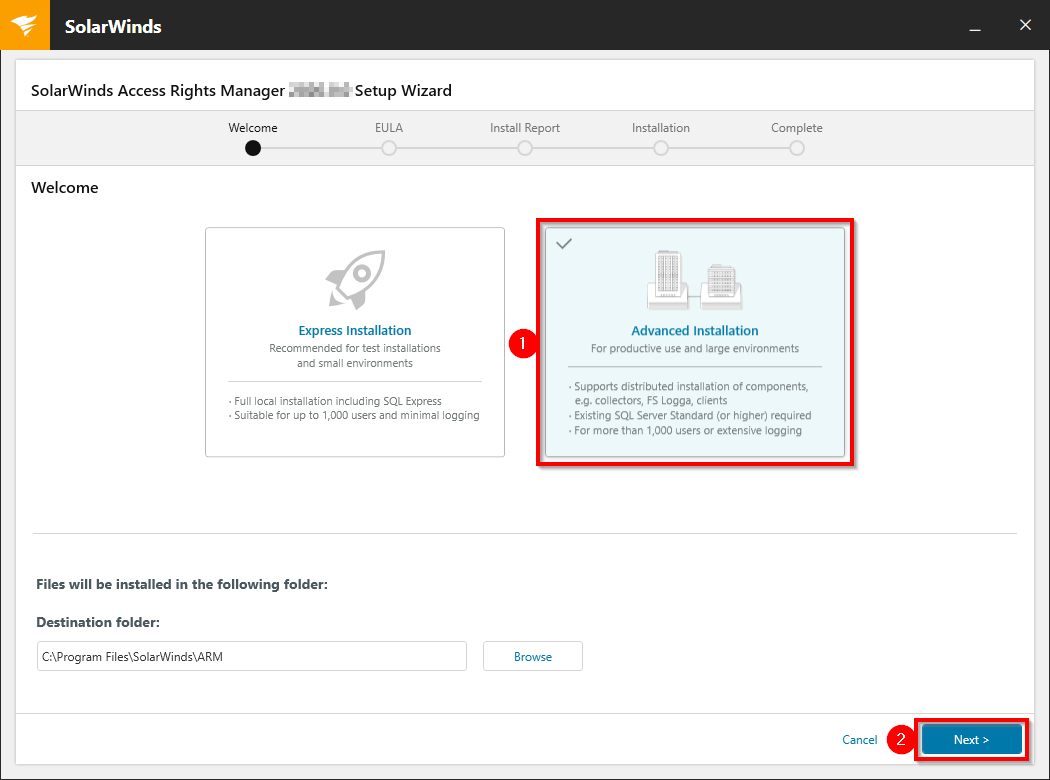Choose the Advanced Installation title
The width and height of the screenshot is (1050, 780).
pos(695,331)
